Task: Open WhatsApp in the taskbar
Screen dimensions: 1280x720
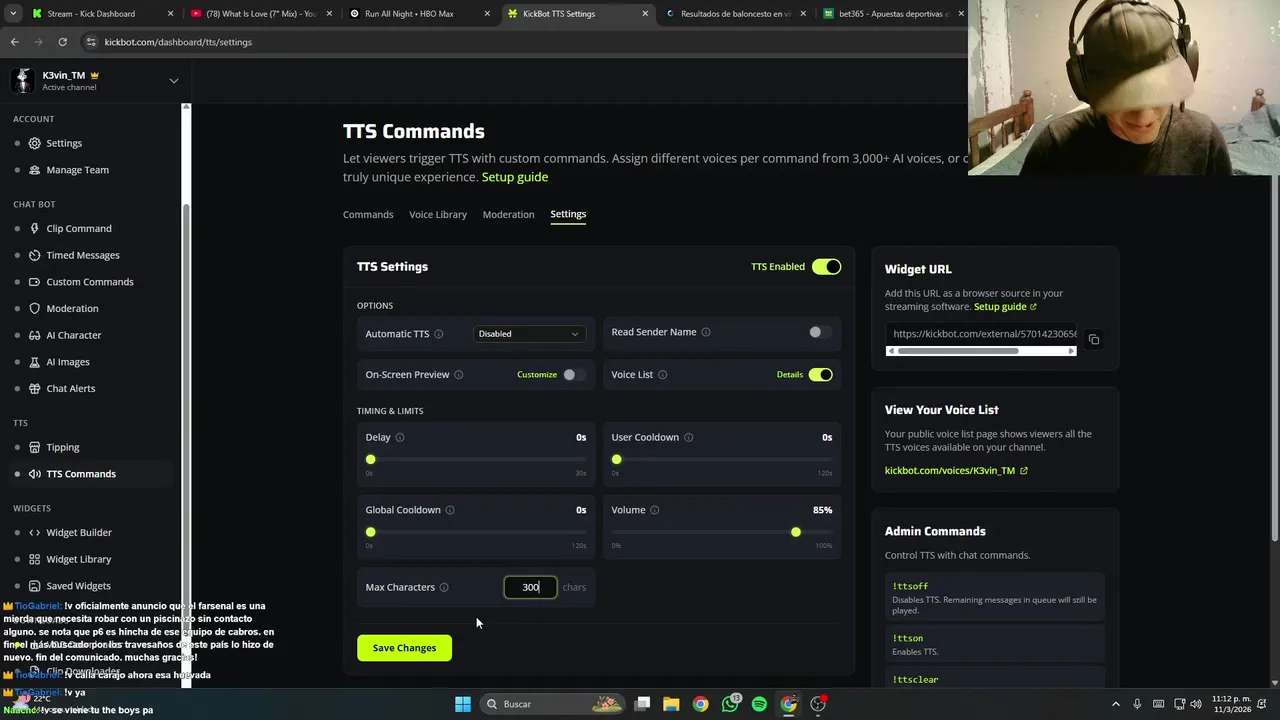Action: click(730, 704)
